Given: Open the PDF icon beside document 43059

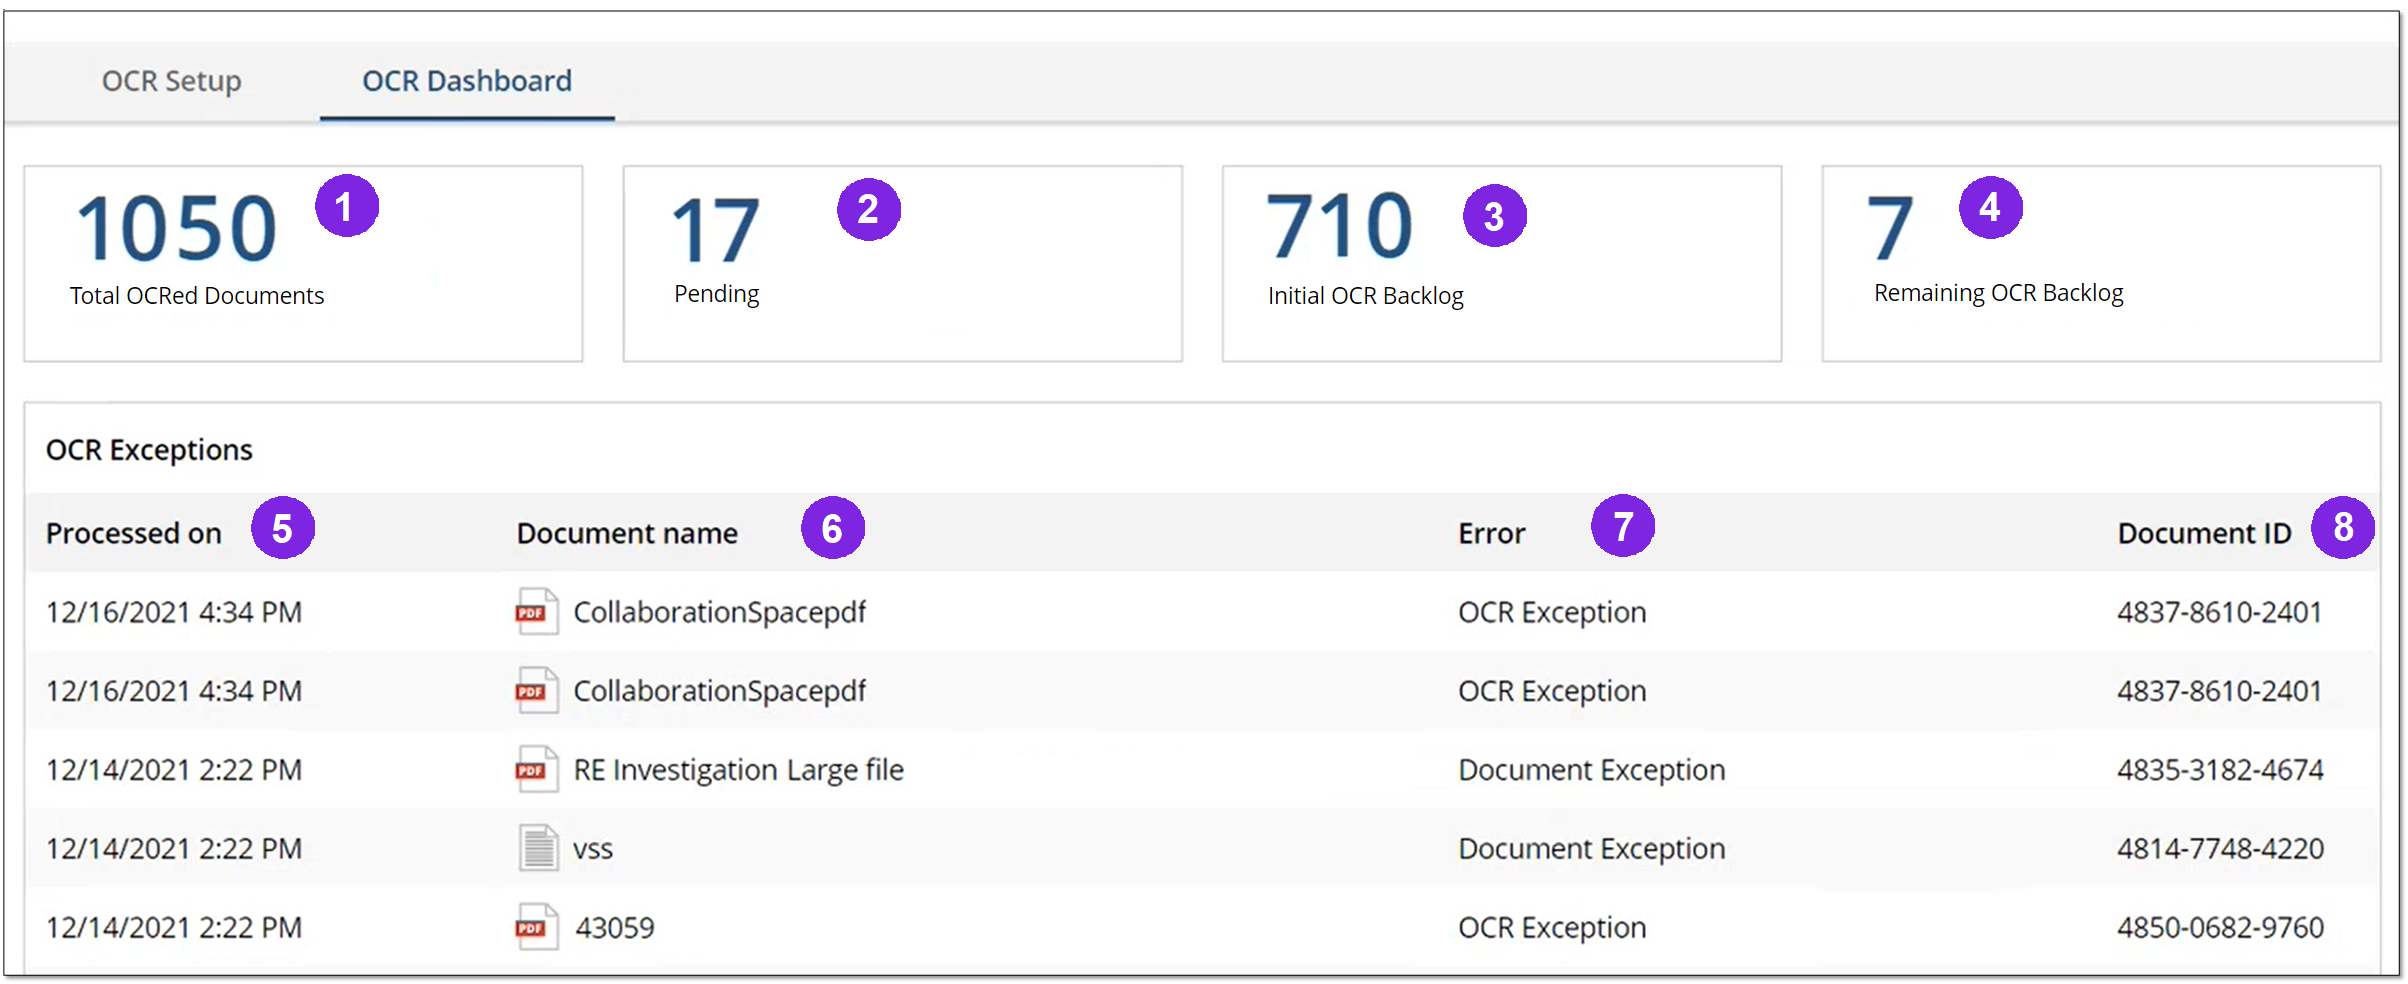Looking at the screenshot, I should click(535, 926).
